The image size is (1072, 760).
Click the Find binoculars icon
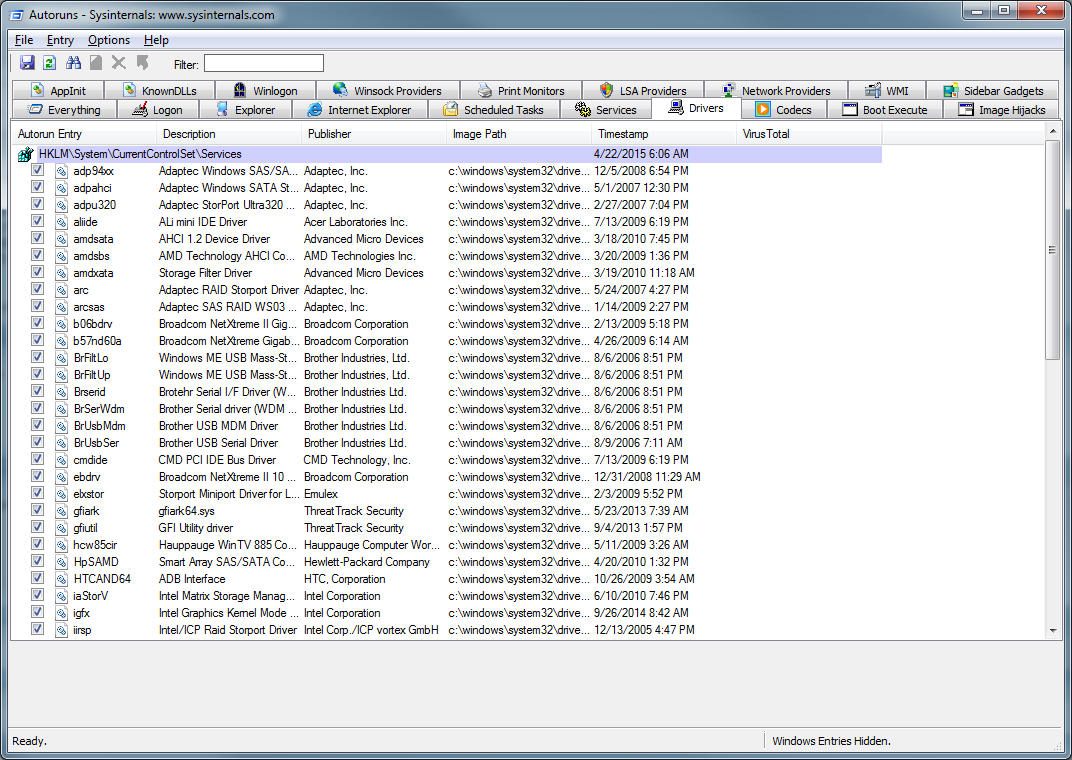(x=73, y=63)
